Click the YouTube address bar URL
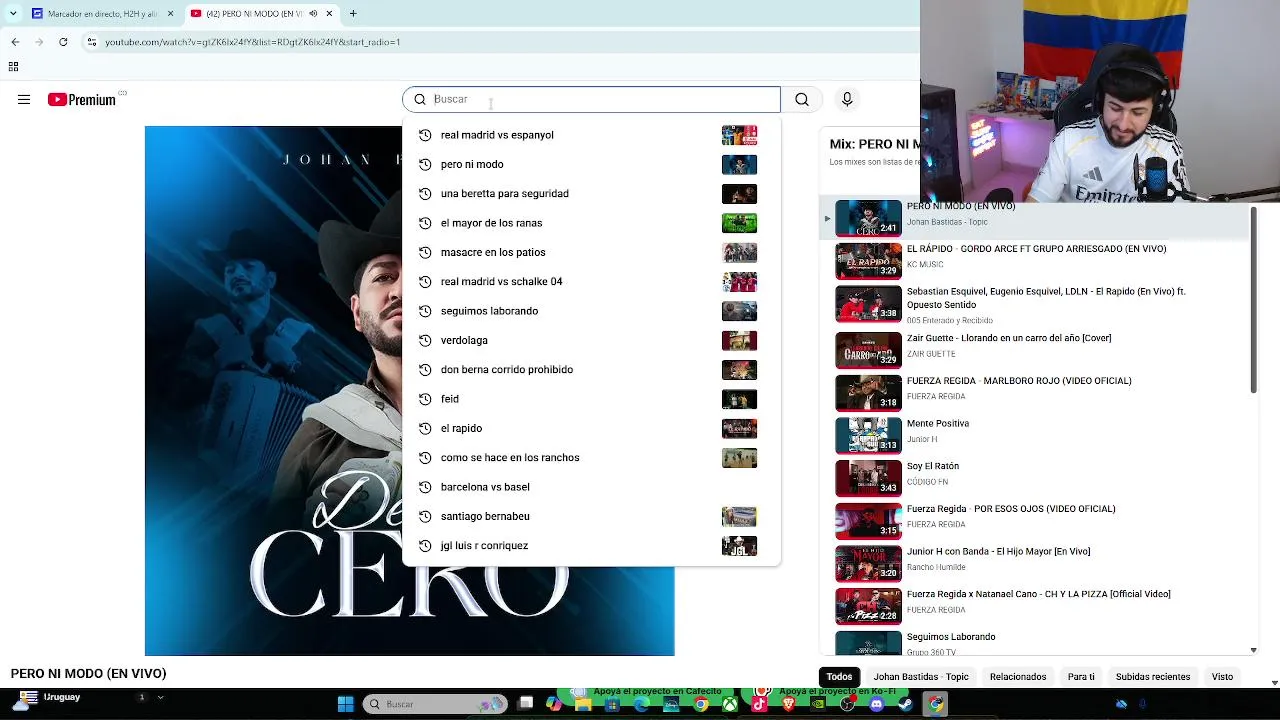Screen dimensions: 1280x720 252,42
